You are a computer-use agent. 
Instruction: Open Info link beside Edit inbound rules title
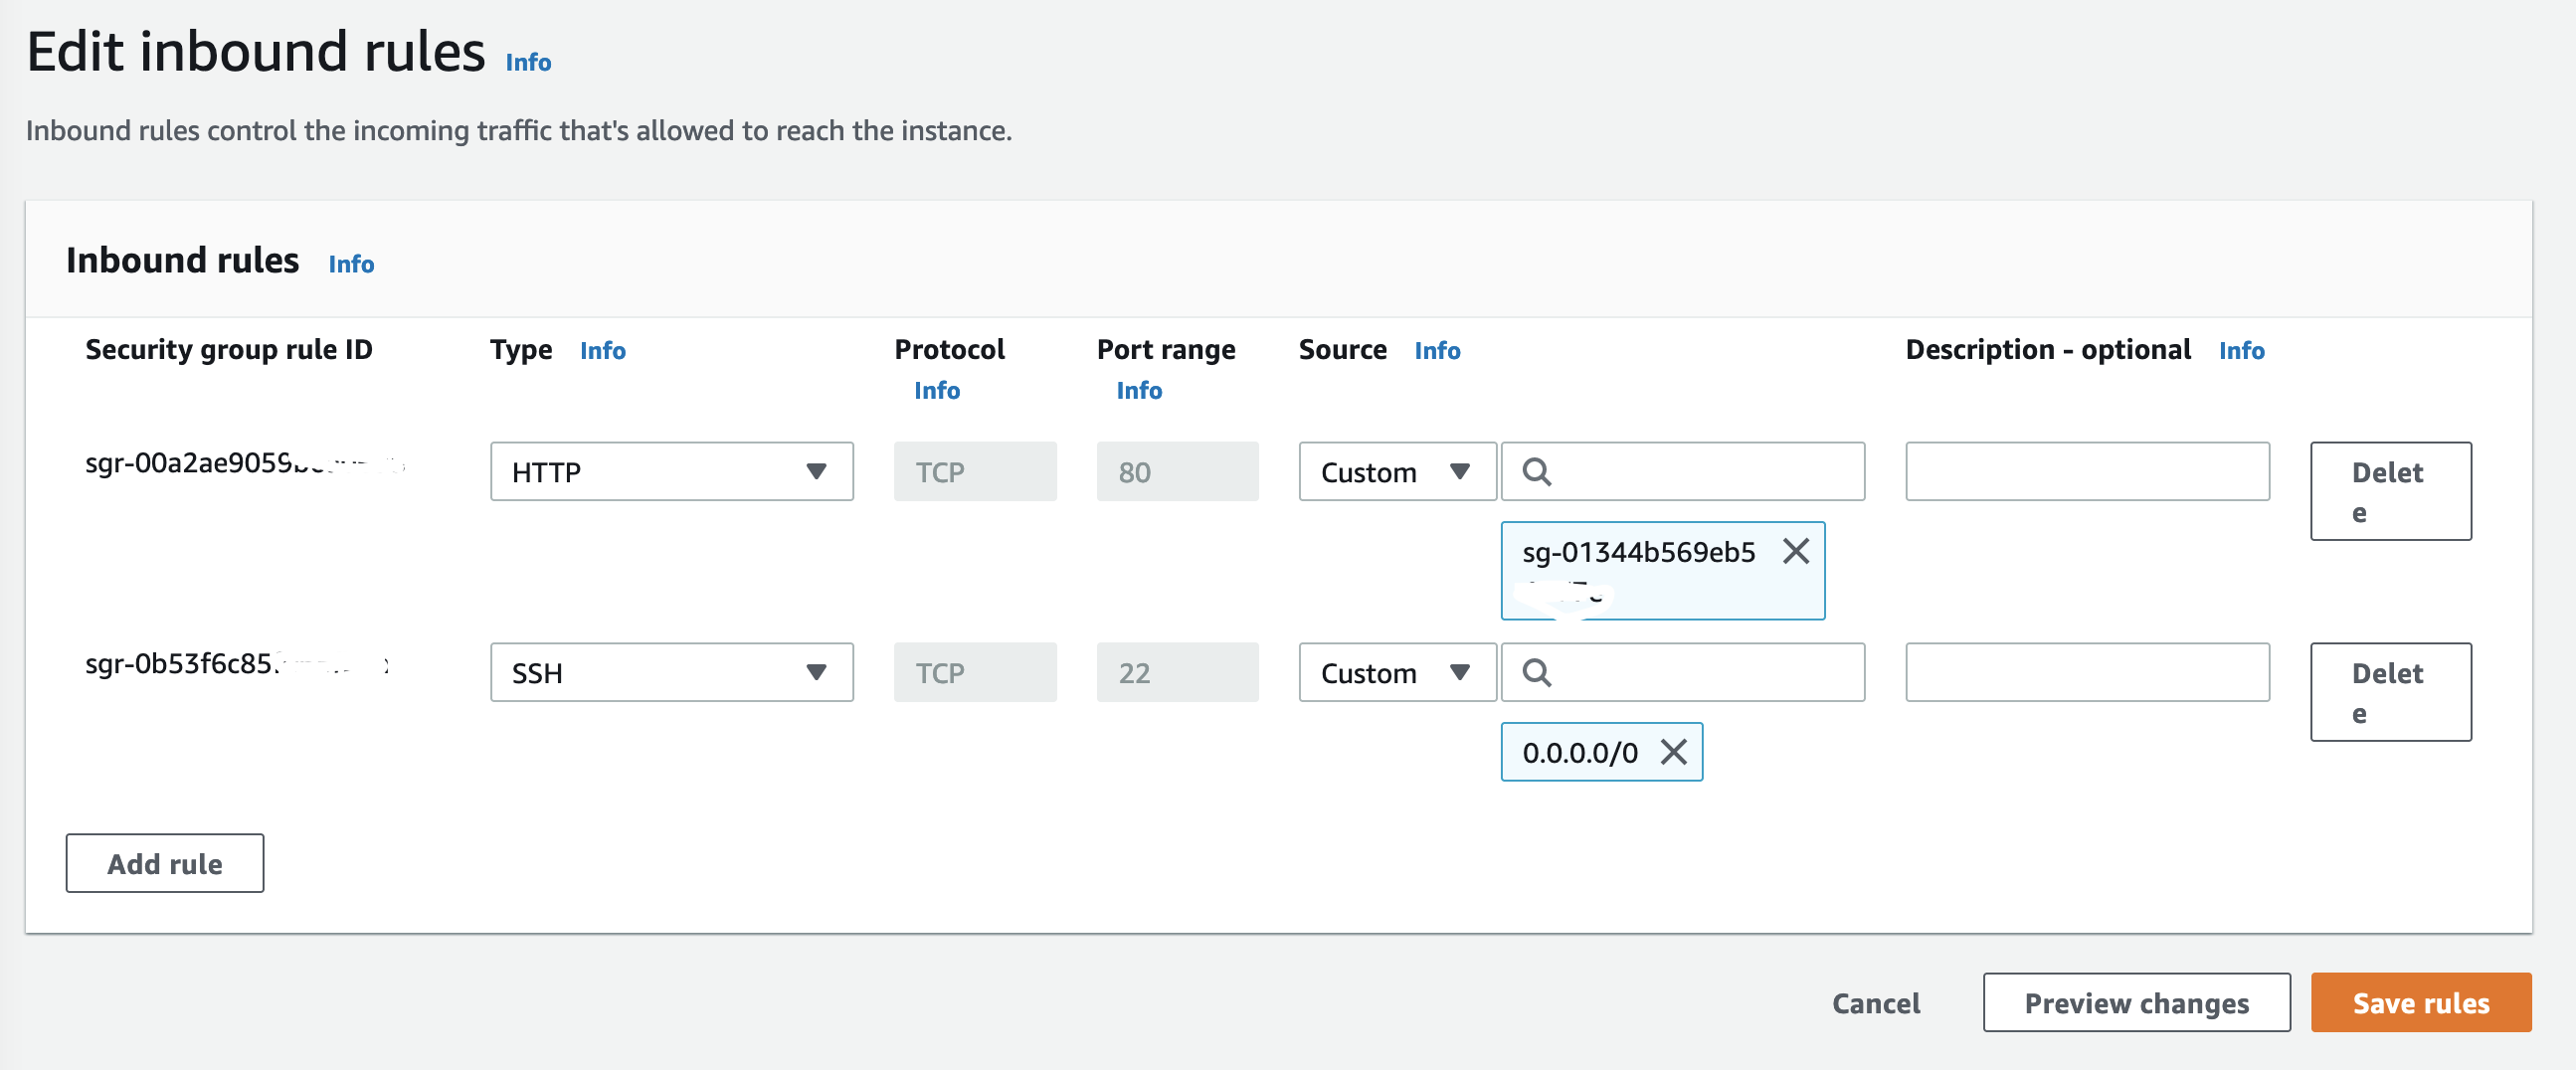click(528, 63)
